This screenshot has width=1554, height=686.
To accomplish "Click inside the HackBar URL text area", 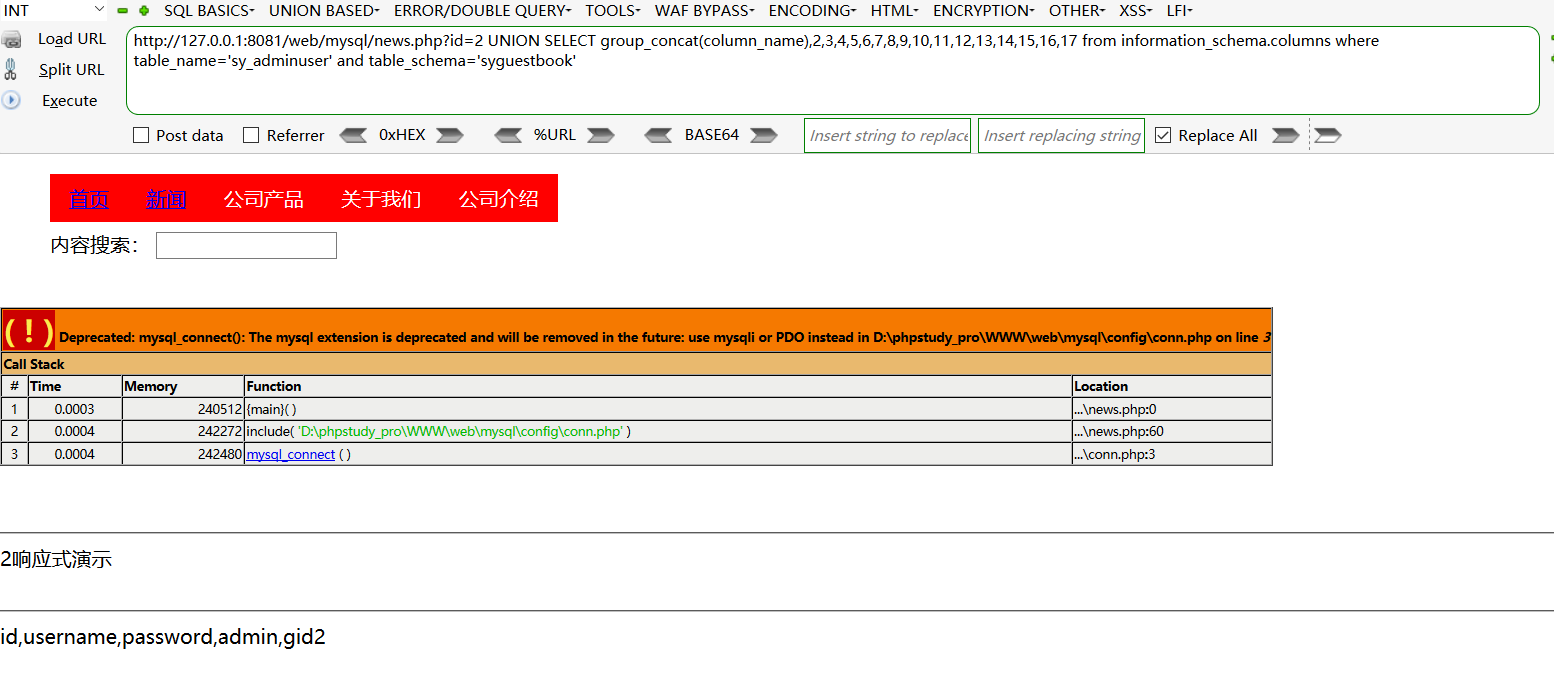I will 832,70.
